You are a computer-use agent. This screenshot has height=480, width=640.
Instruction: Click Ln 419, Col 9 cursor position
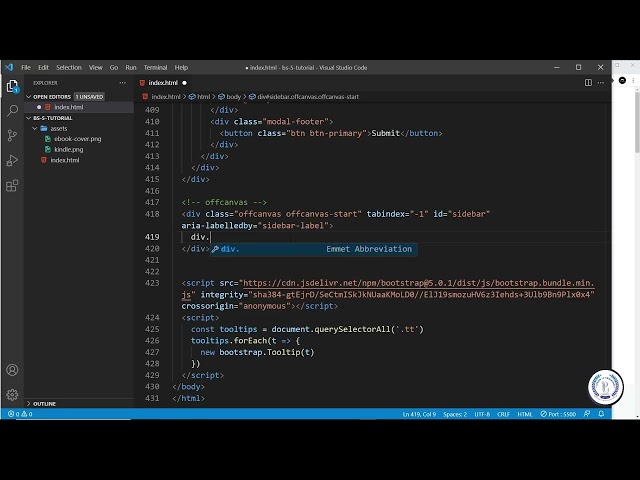click(419, 414)
